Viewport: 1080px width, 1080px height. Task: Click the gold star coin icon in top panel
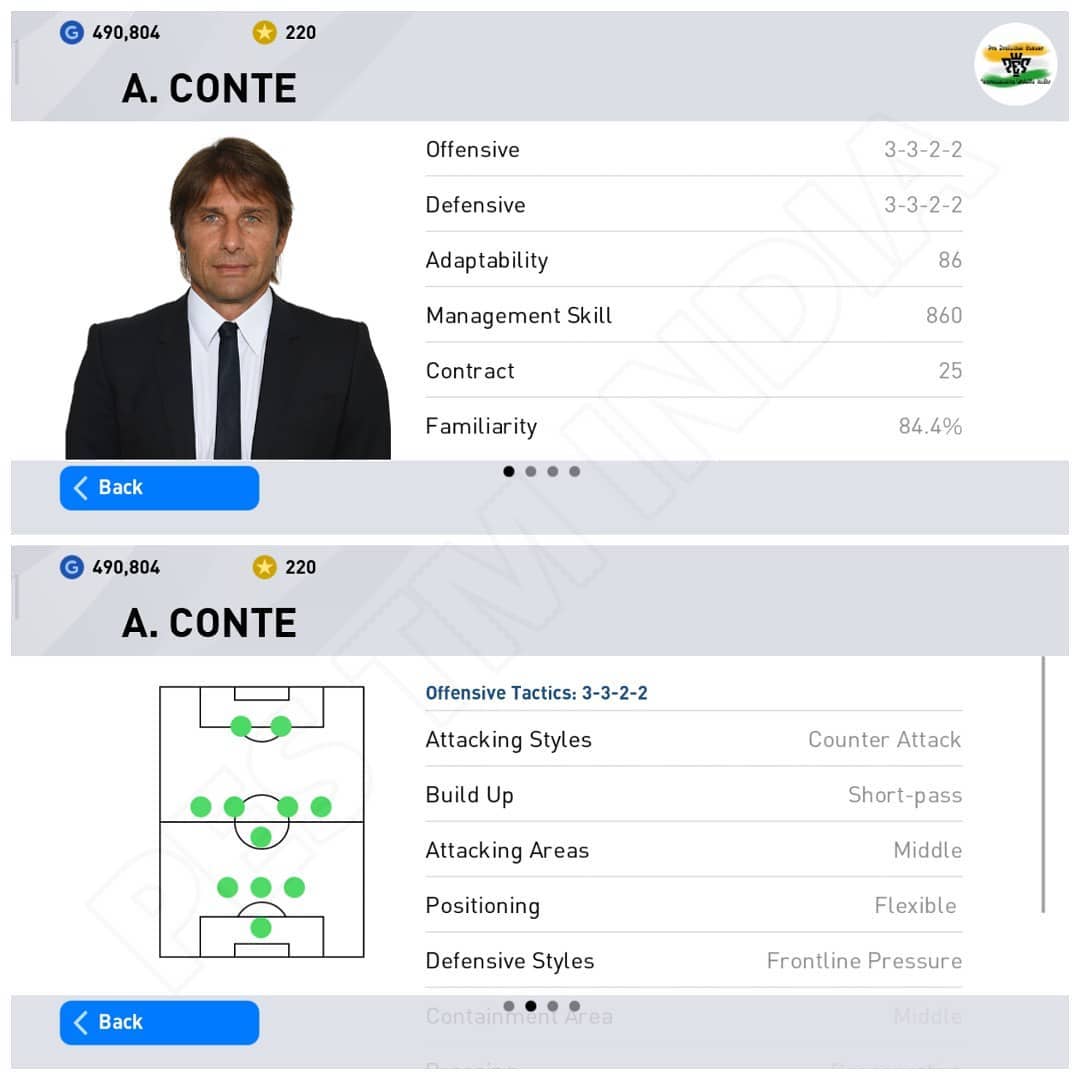tap(264, 32)
